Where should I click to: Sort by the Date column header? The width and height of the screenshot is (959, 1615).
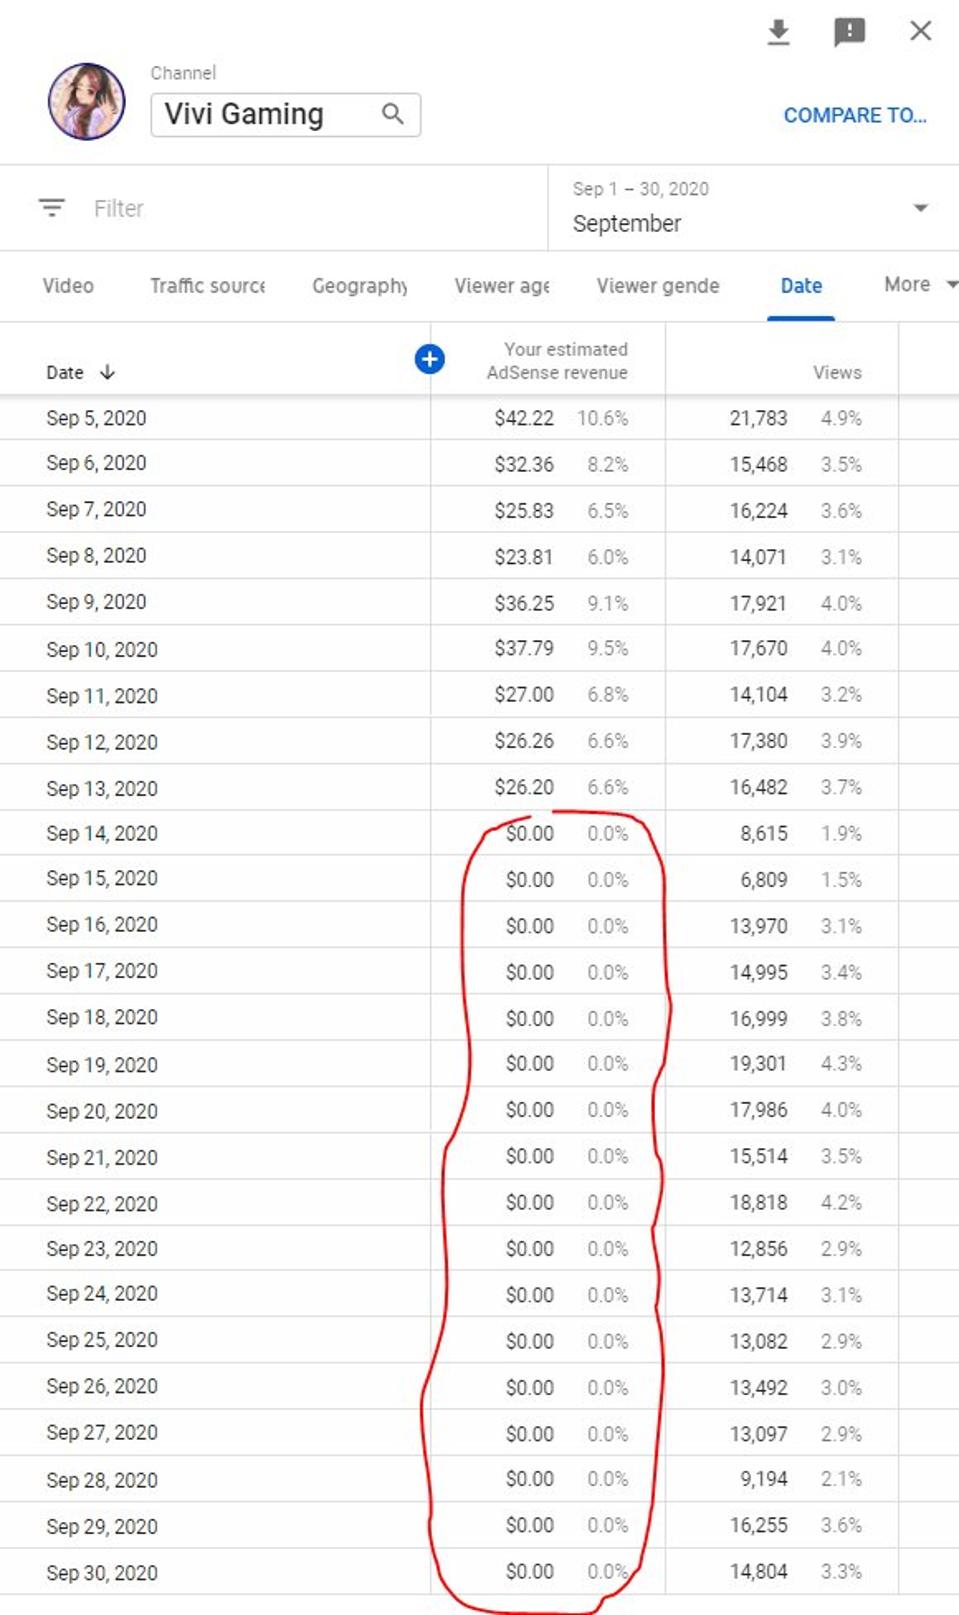click(x=65, y=373)
